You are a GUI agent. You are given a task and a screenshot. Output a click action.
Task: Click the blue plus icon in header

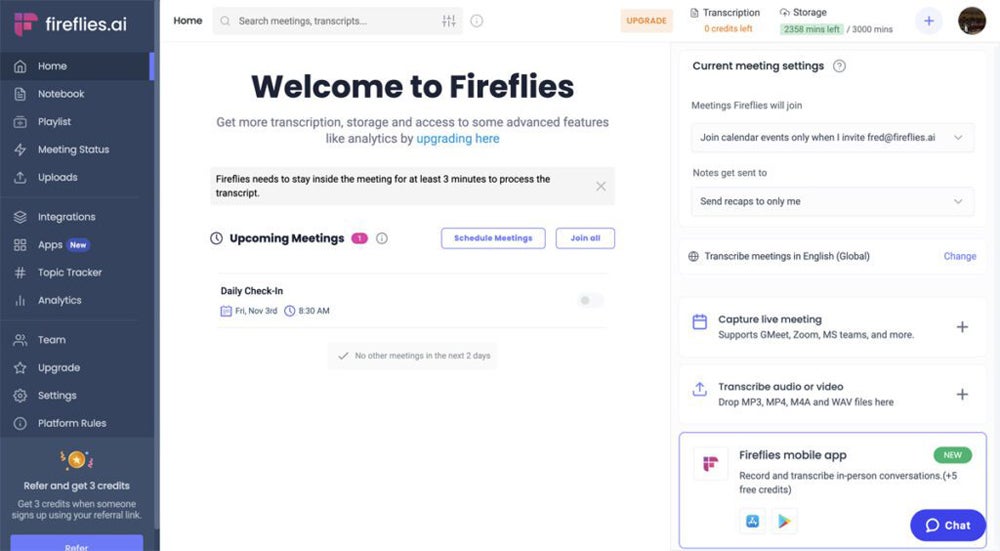point(929,21)
